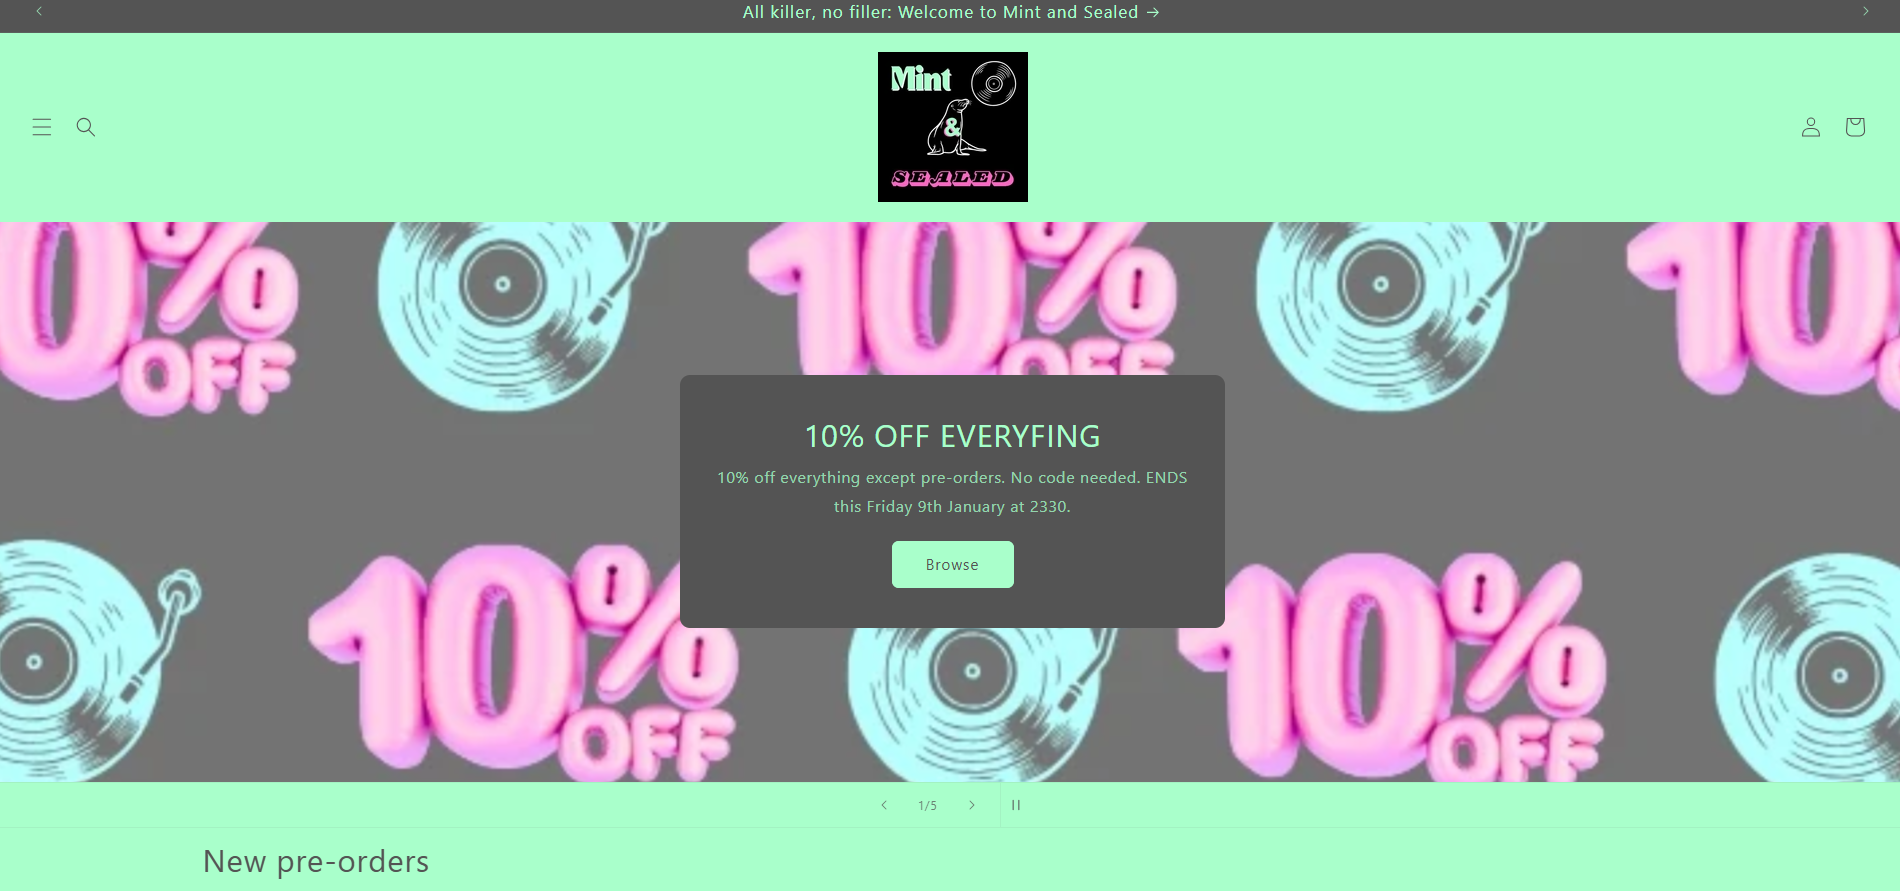Click the vinyl record in the logo
1900x891 pixels.
pyautogui.click(x=993, y=83)
